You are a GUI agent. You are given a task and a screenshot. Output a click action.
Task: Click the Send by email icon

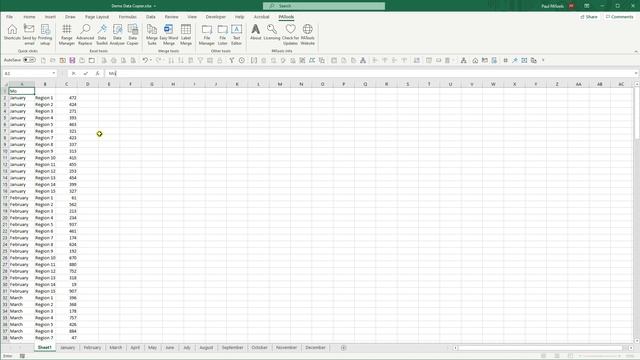(x=29, y=34)
